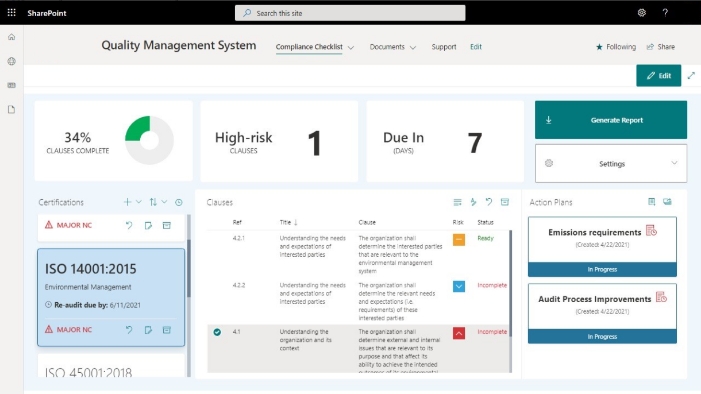
Task: Open list view icon in Clauses header
Action: [457, 202]
